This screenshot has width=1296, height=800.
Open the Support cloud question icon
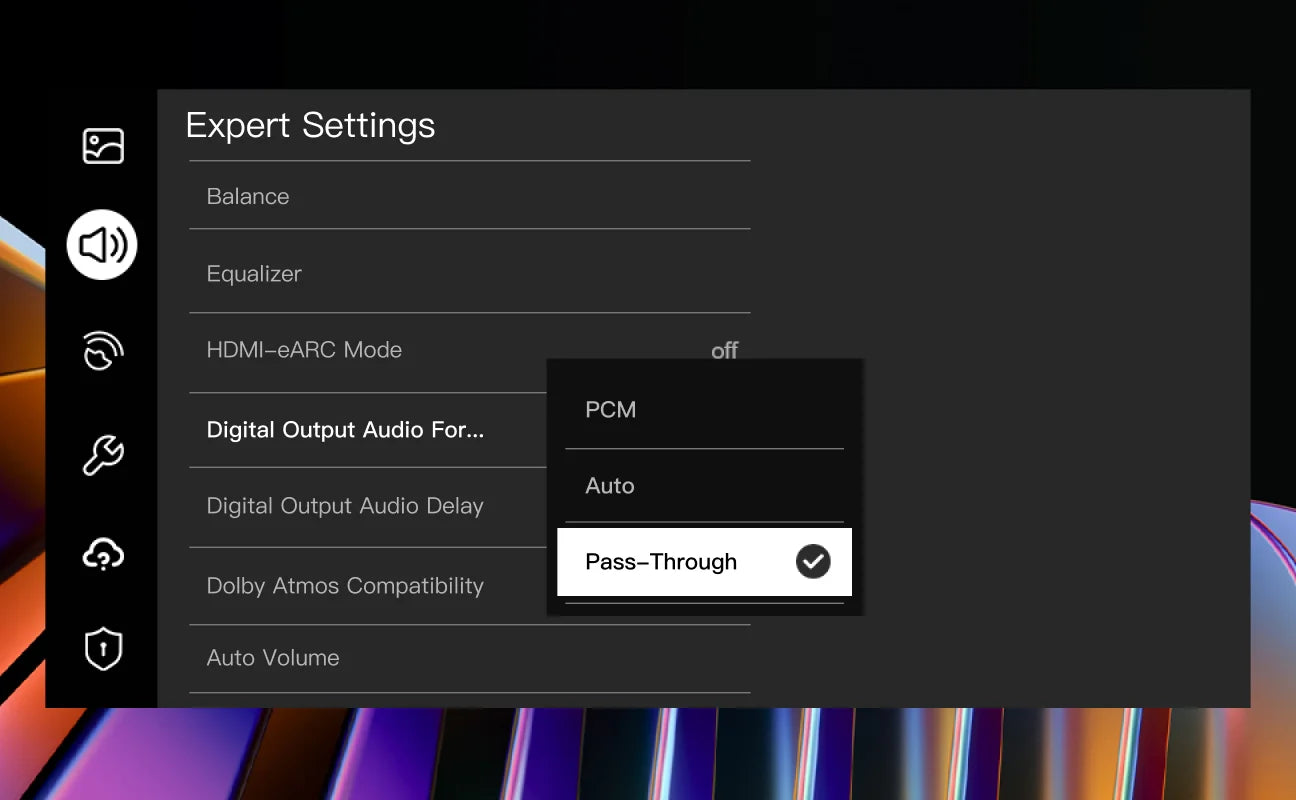click(x=102, y=554)
